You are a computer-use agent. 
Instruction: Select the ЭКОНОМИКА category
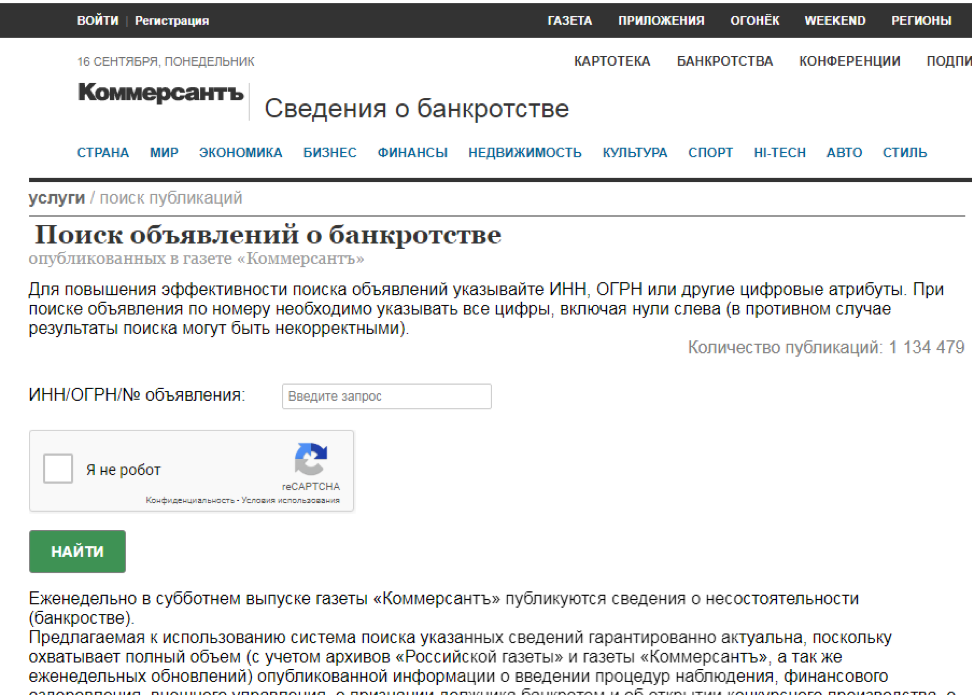[x=241, y=153]
